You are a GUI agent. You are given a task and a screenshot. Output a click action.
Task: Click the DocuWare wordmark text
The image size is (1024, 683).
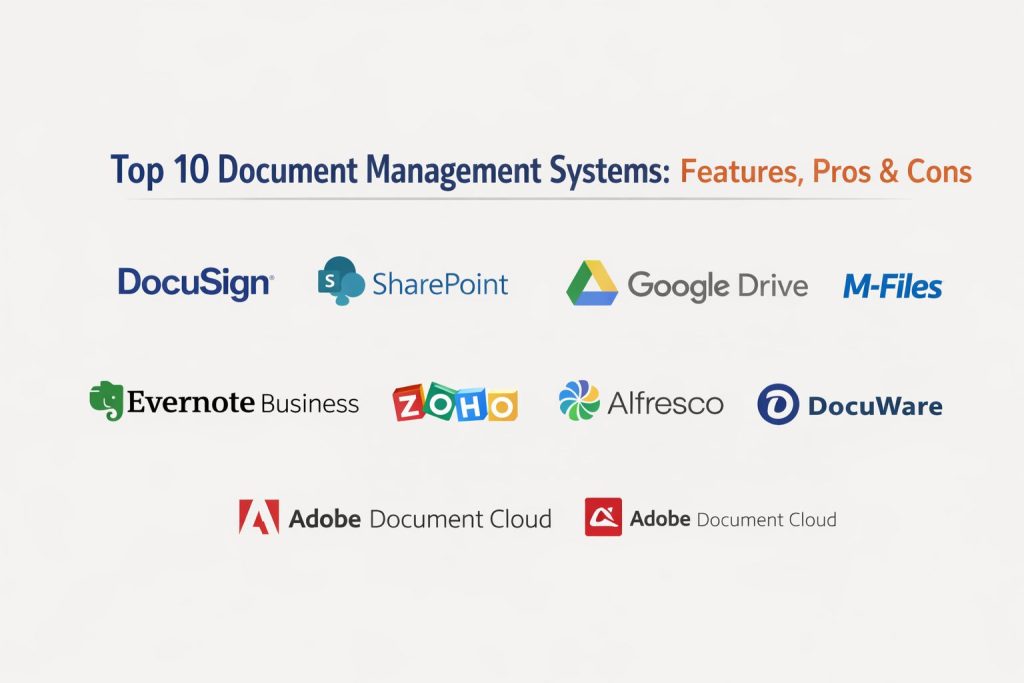click(874, 406)
